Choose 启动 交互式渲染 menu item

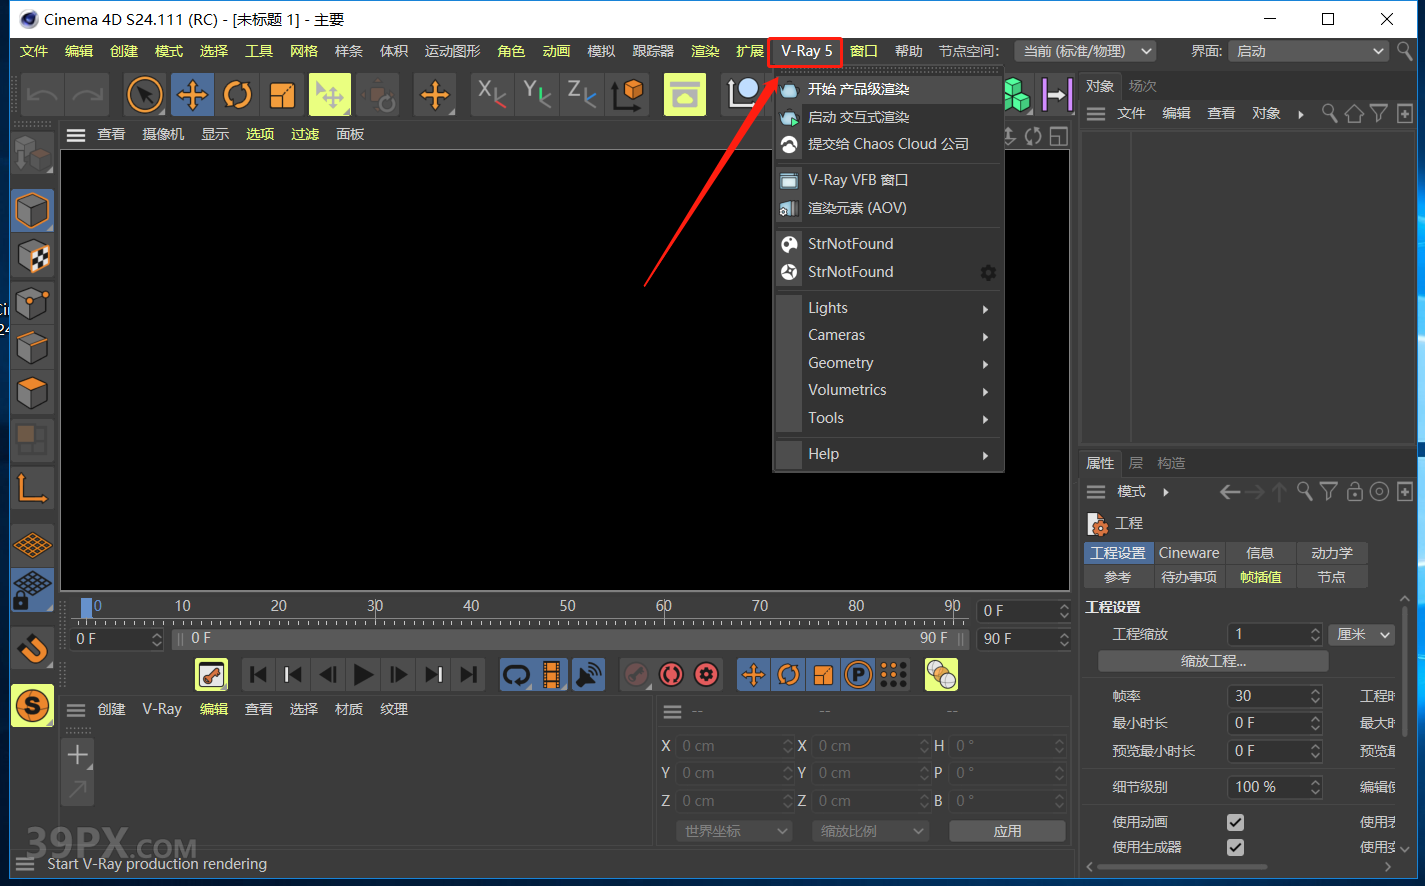[889, 117]
